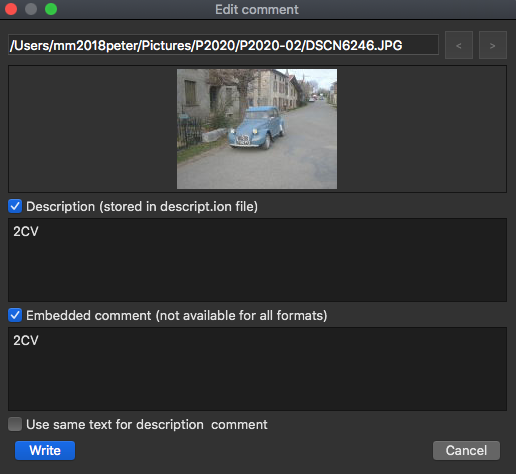Close the Edit comment window
The width and height of the screenshot is (516, 474).
11,9
